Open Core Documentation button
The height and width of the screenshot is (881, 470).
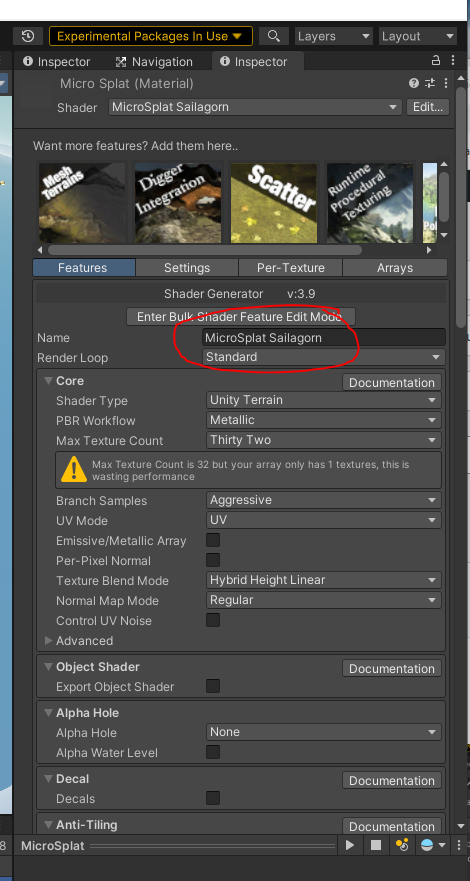click(392, 383)
